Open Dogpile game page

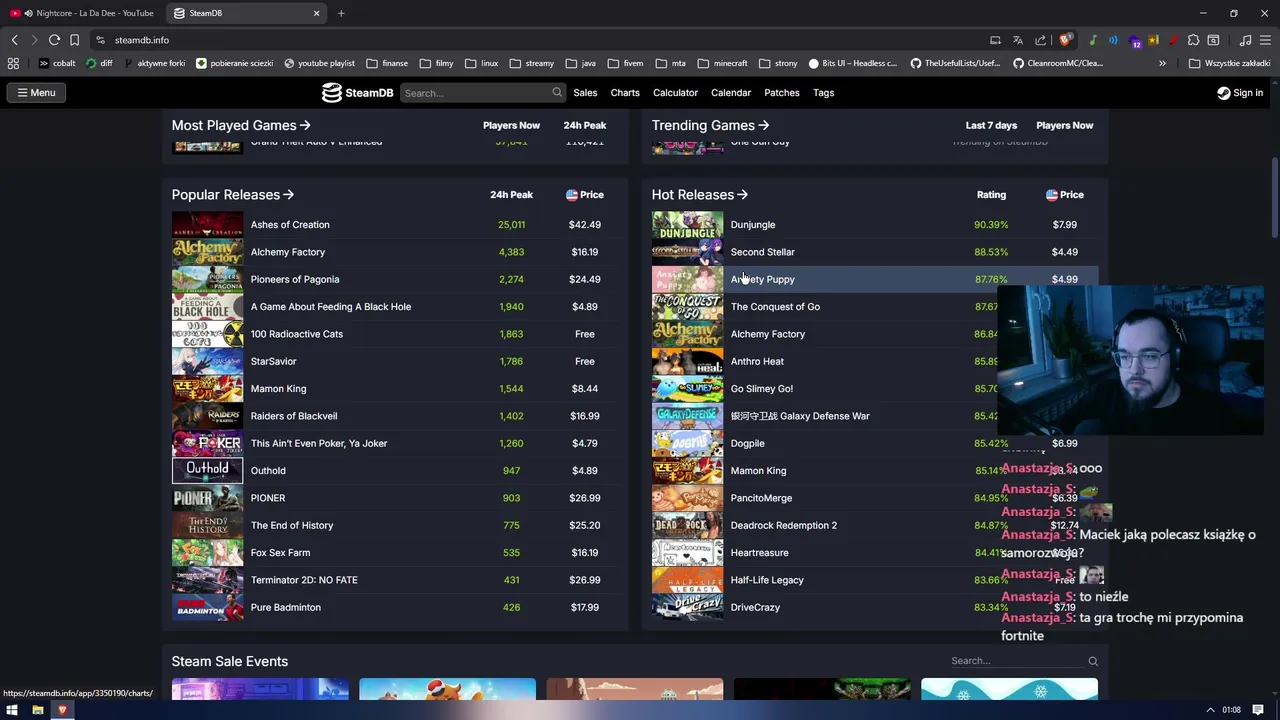coord(748,443)
